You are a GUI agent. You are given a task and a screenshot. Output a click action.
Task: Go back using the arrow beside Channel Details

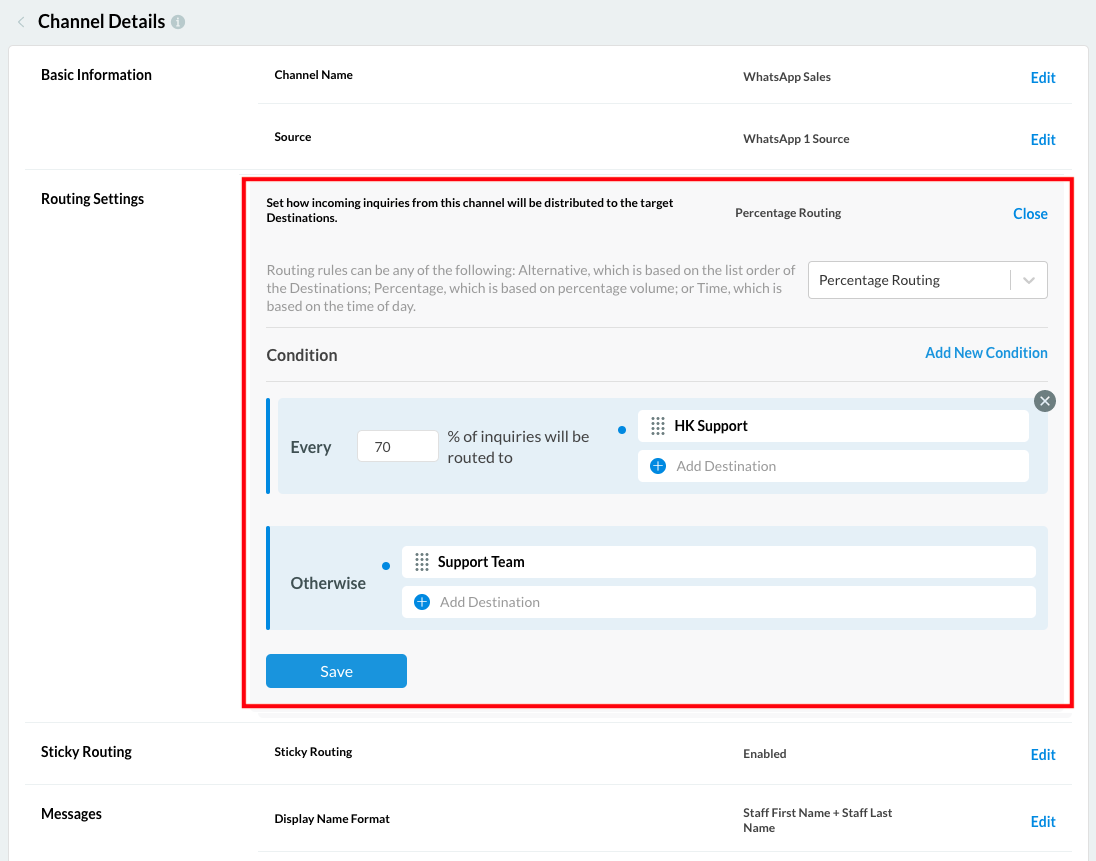pyautogui.click(x=21, y=22)
